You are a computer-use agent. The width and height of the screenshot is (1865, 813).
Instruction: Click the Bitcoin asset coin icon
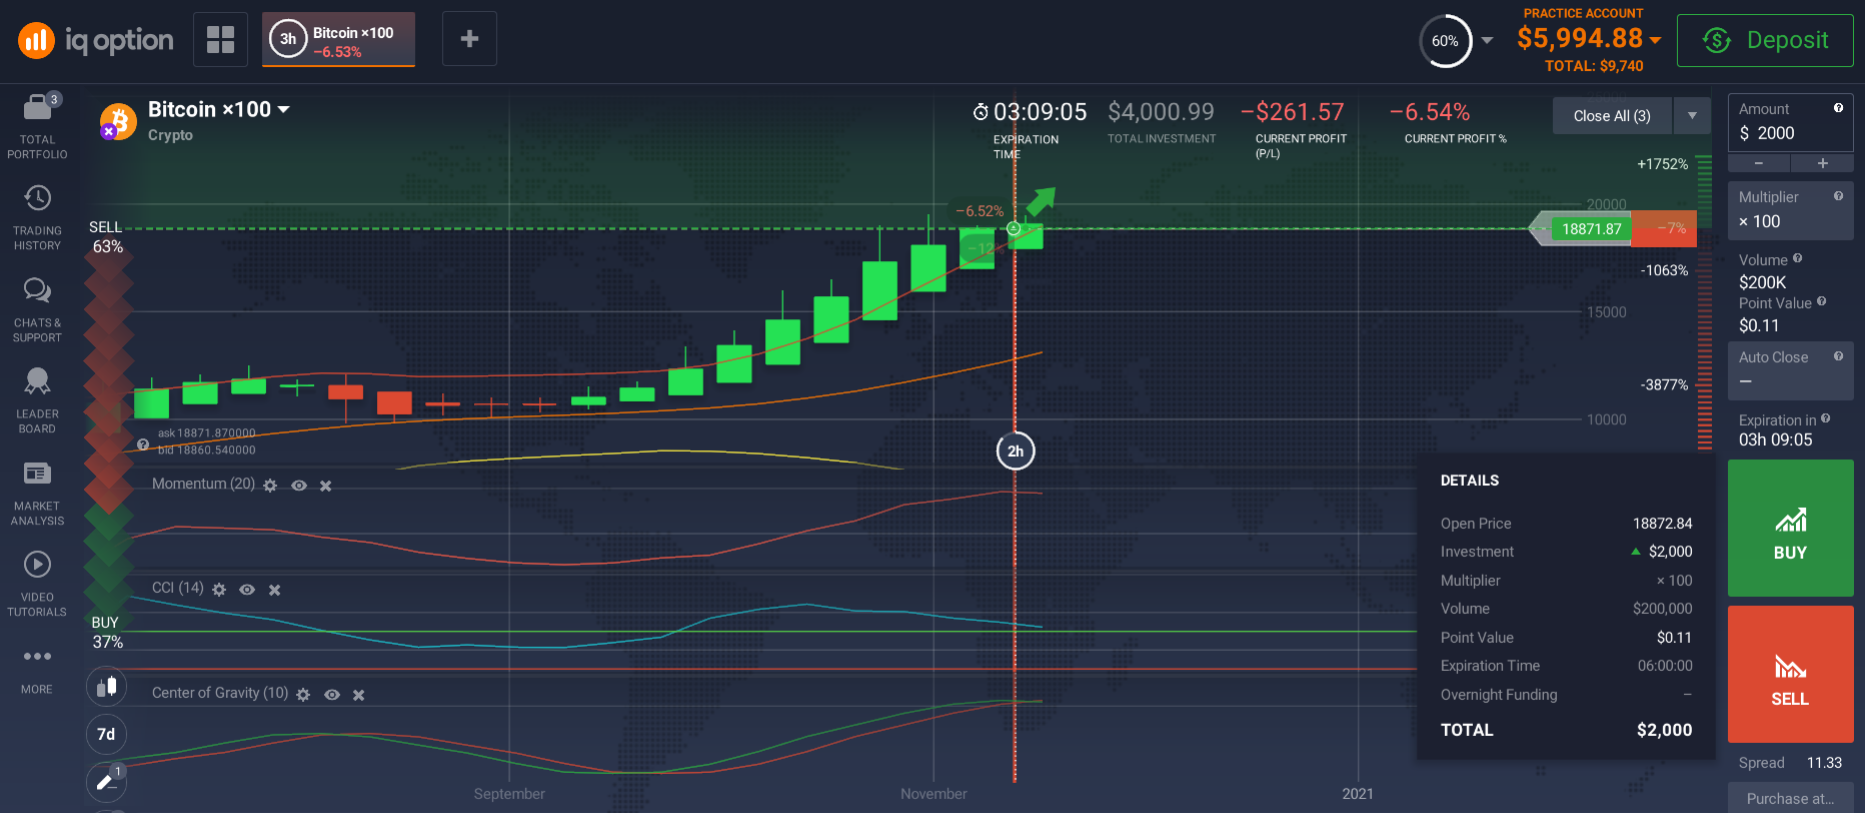[x=118, y=122]
